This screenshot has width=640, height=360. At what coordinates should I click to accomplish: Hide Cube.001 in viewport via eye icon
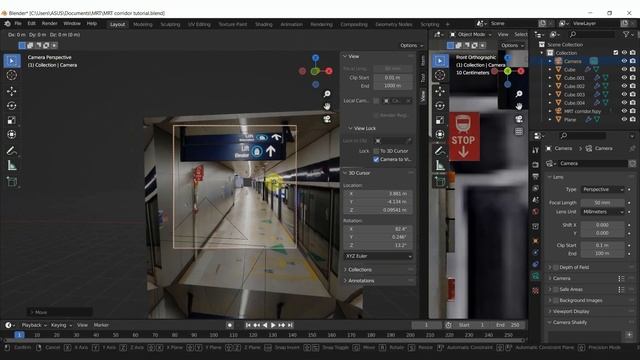click(x=624, y=78)
